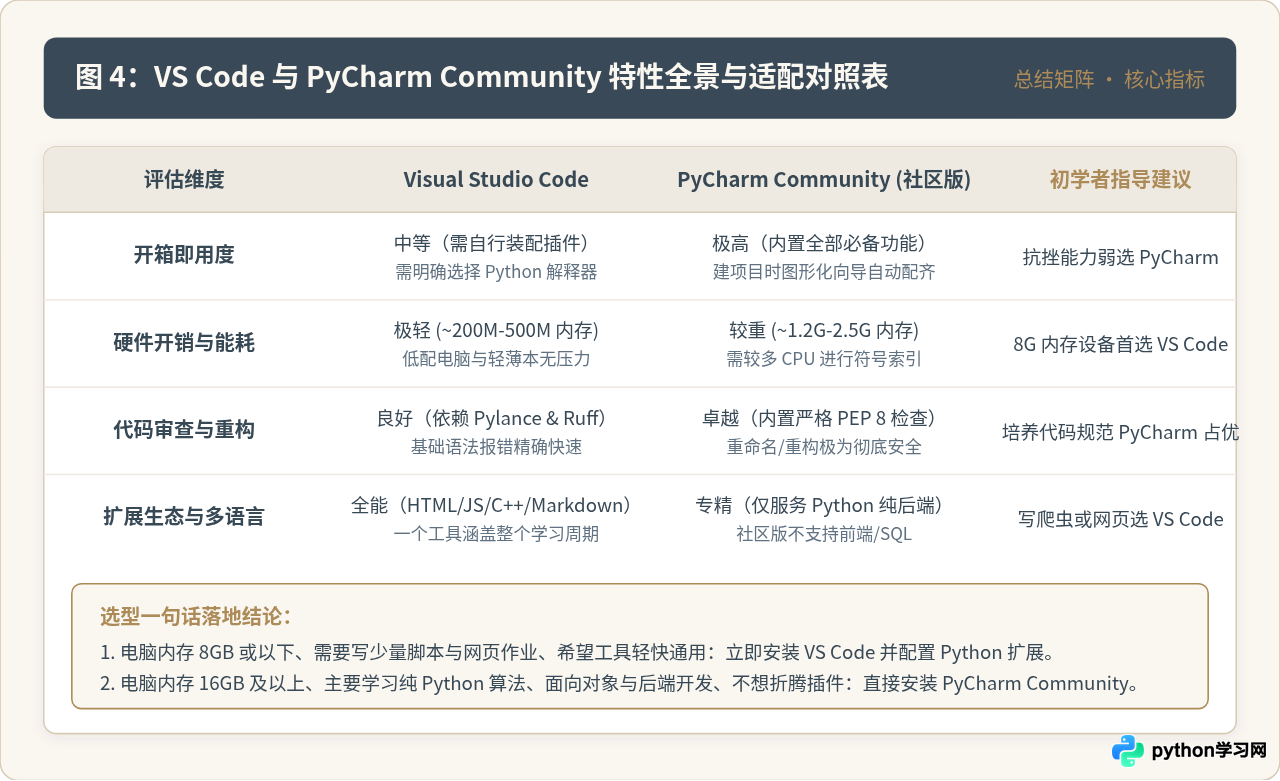Select the "初学者指导建议" column header
1280x781 pixels.
(x=1120, y=180)
